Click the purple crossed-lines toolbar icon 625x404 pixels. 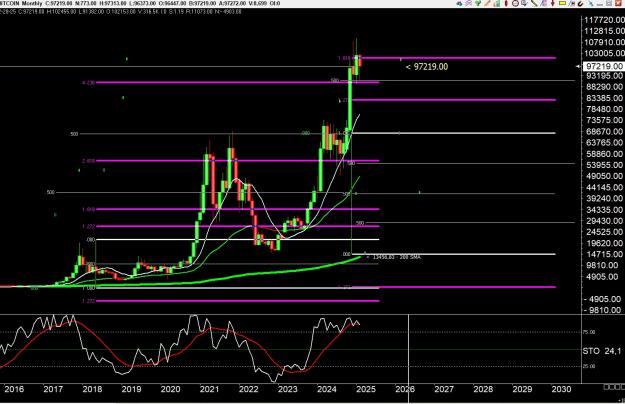point(468,3)
